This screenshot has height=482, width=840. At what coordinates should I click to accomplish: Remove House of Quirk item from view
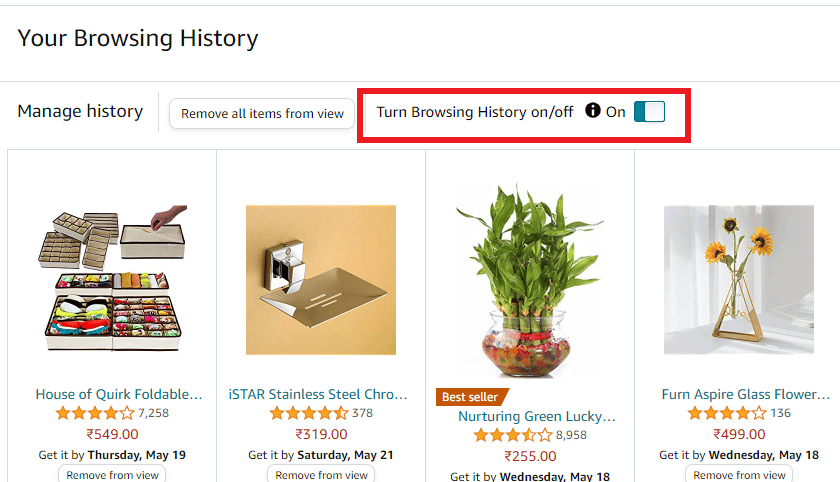[112, 475]
